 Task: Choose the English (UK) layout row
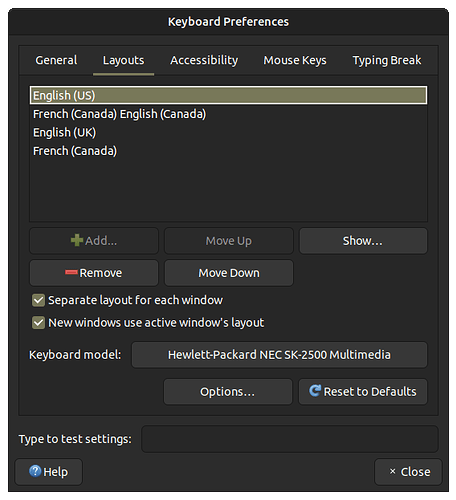click(x=228, y=132)
